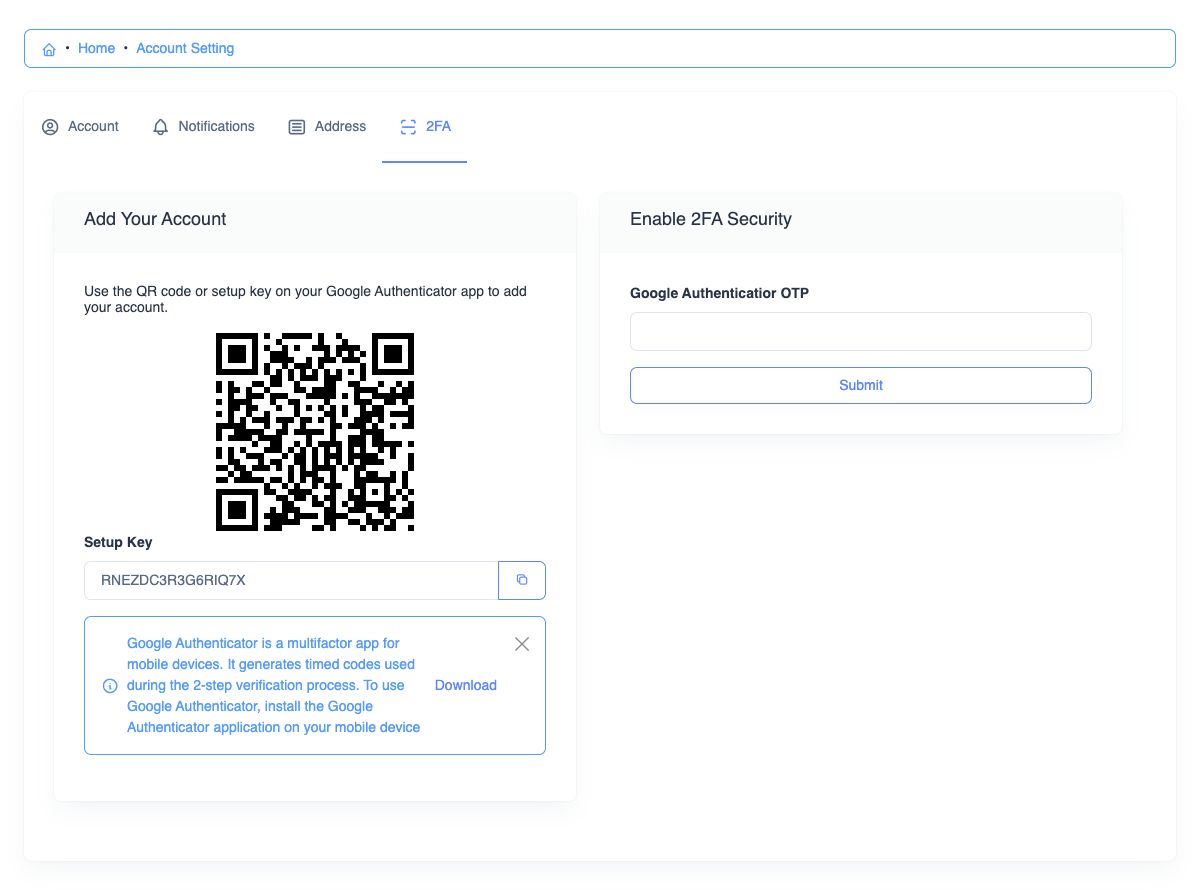The image size is (1202, 890).
Task: Switch to the Notifications tab
Action: [x=216, y=127]
